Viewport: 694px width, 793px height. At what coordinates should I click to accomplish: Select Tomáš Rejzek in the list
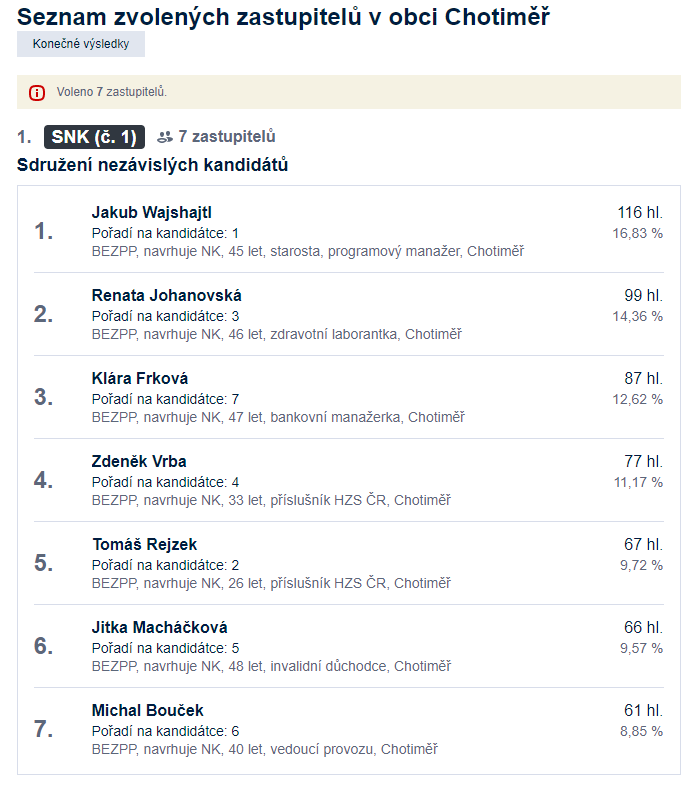point(144,544)
